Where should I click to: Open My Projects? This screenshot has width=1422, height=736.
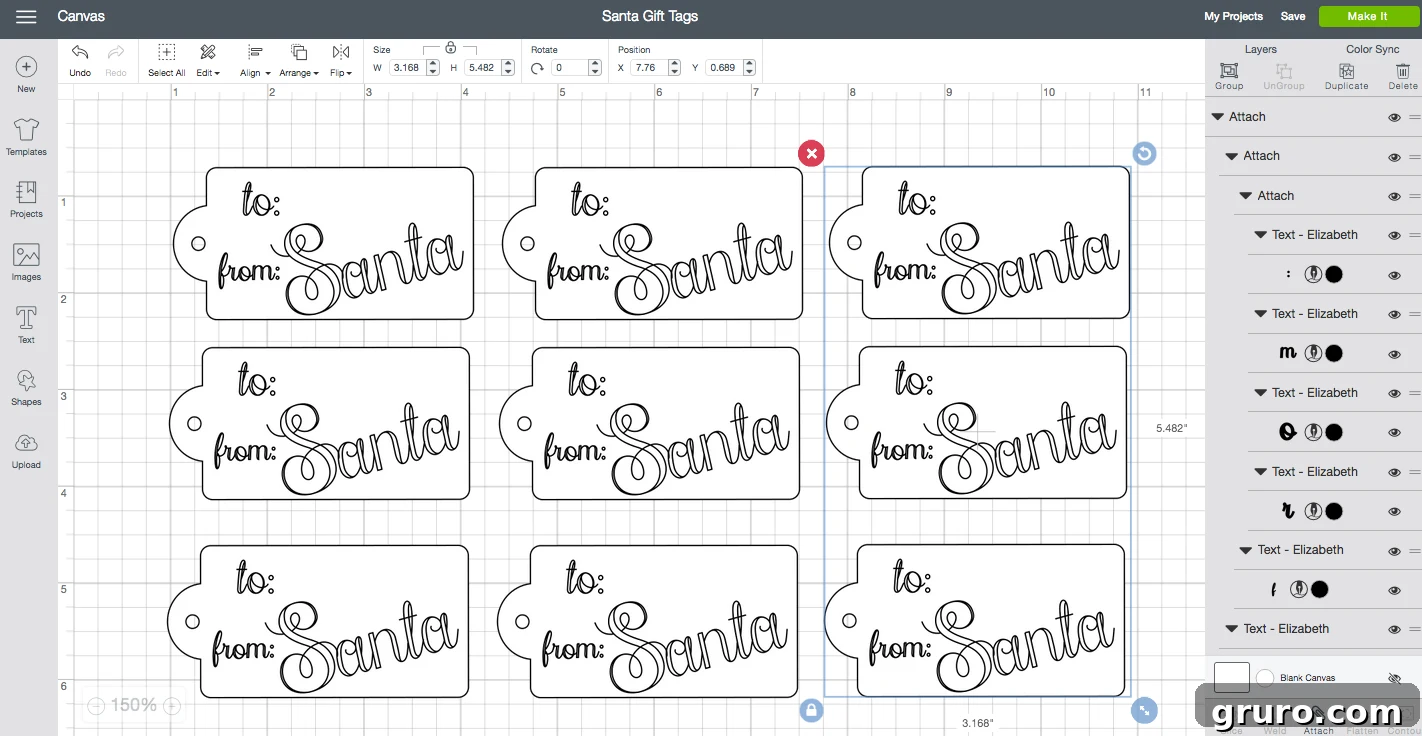pyautogui.click(x=1233, y=16)
